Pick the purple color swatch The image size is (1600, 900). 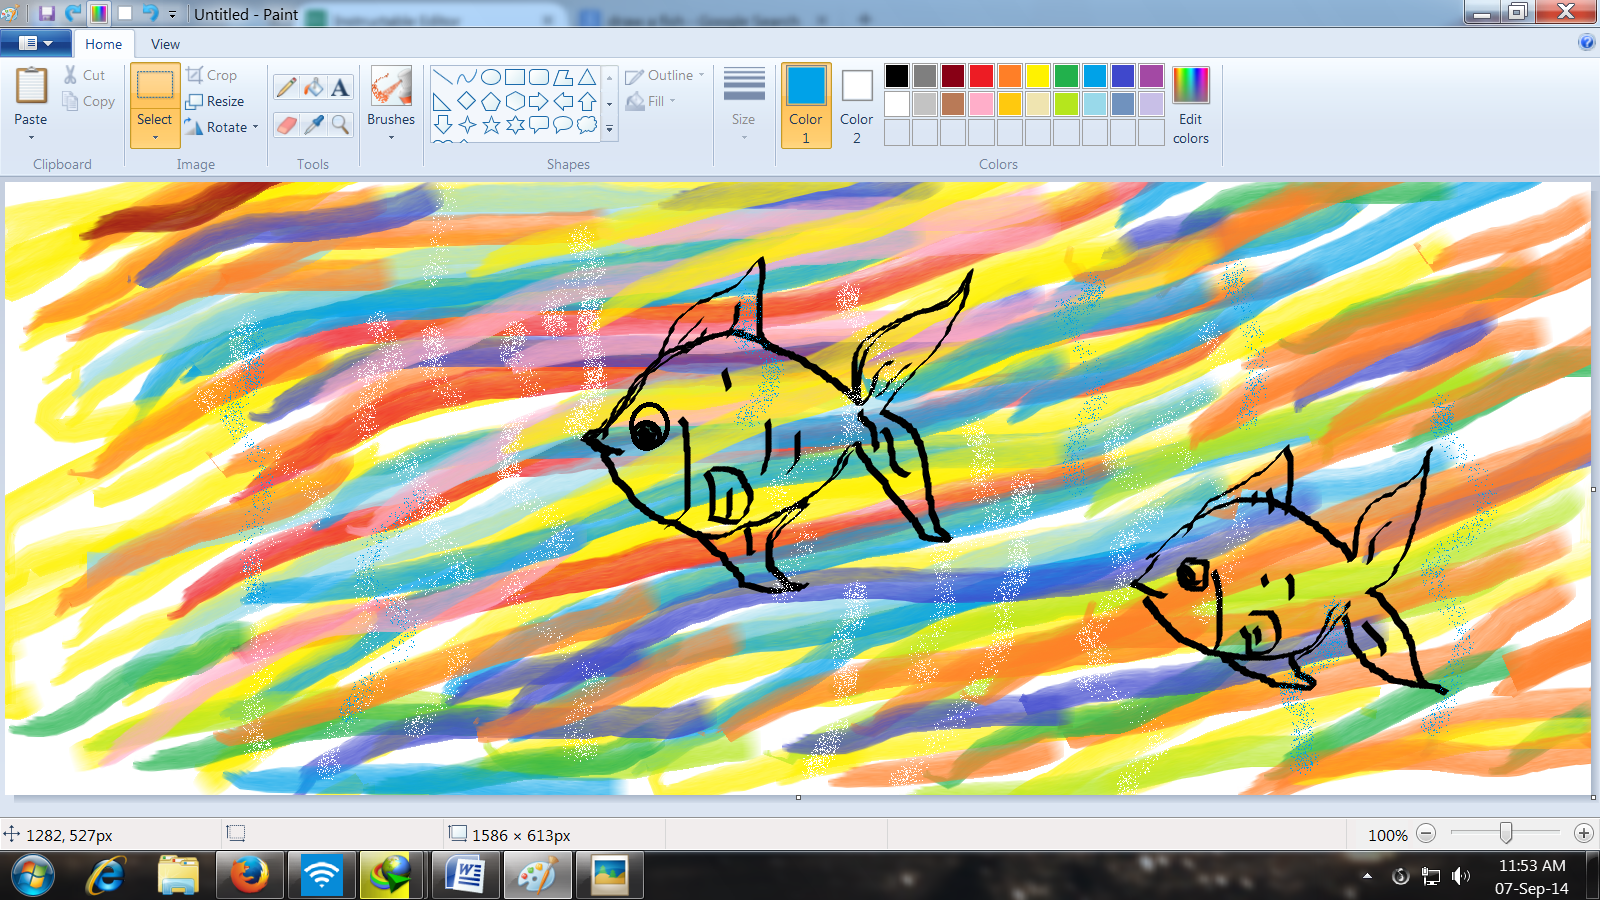[x=1152, y=76]
